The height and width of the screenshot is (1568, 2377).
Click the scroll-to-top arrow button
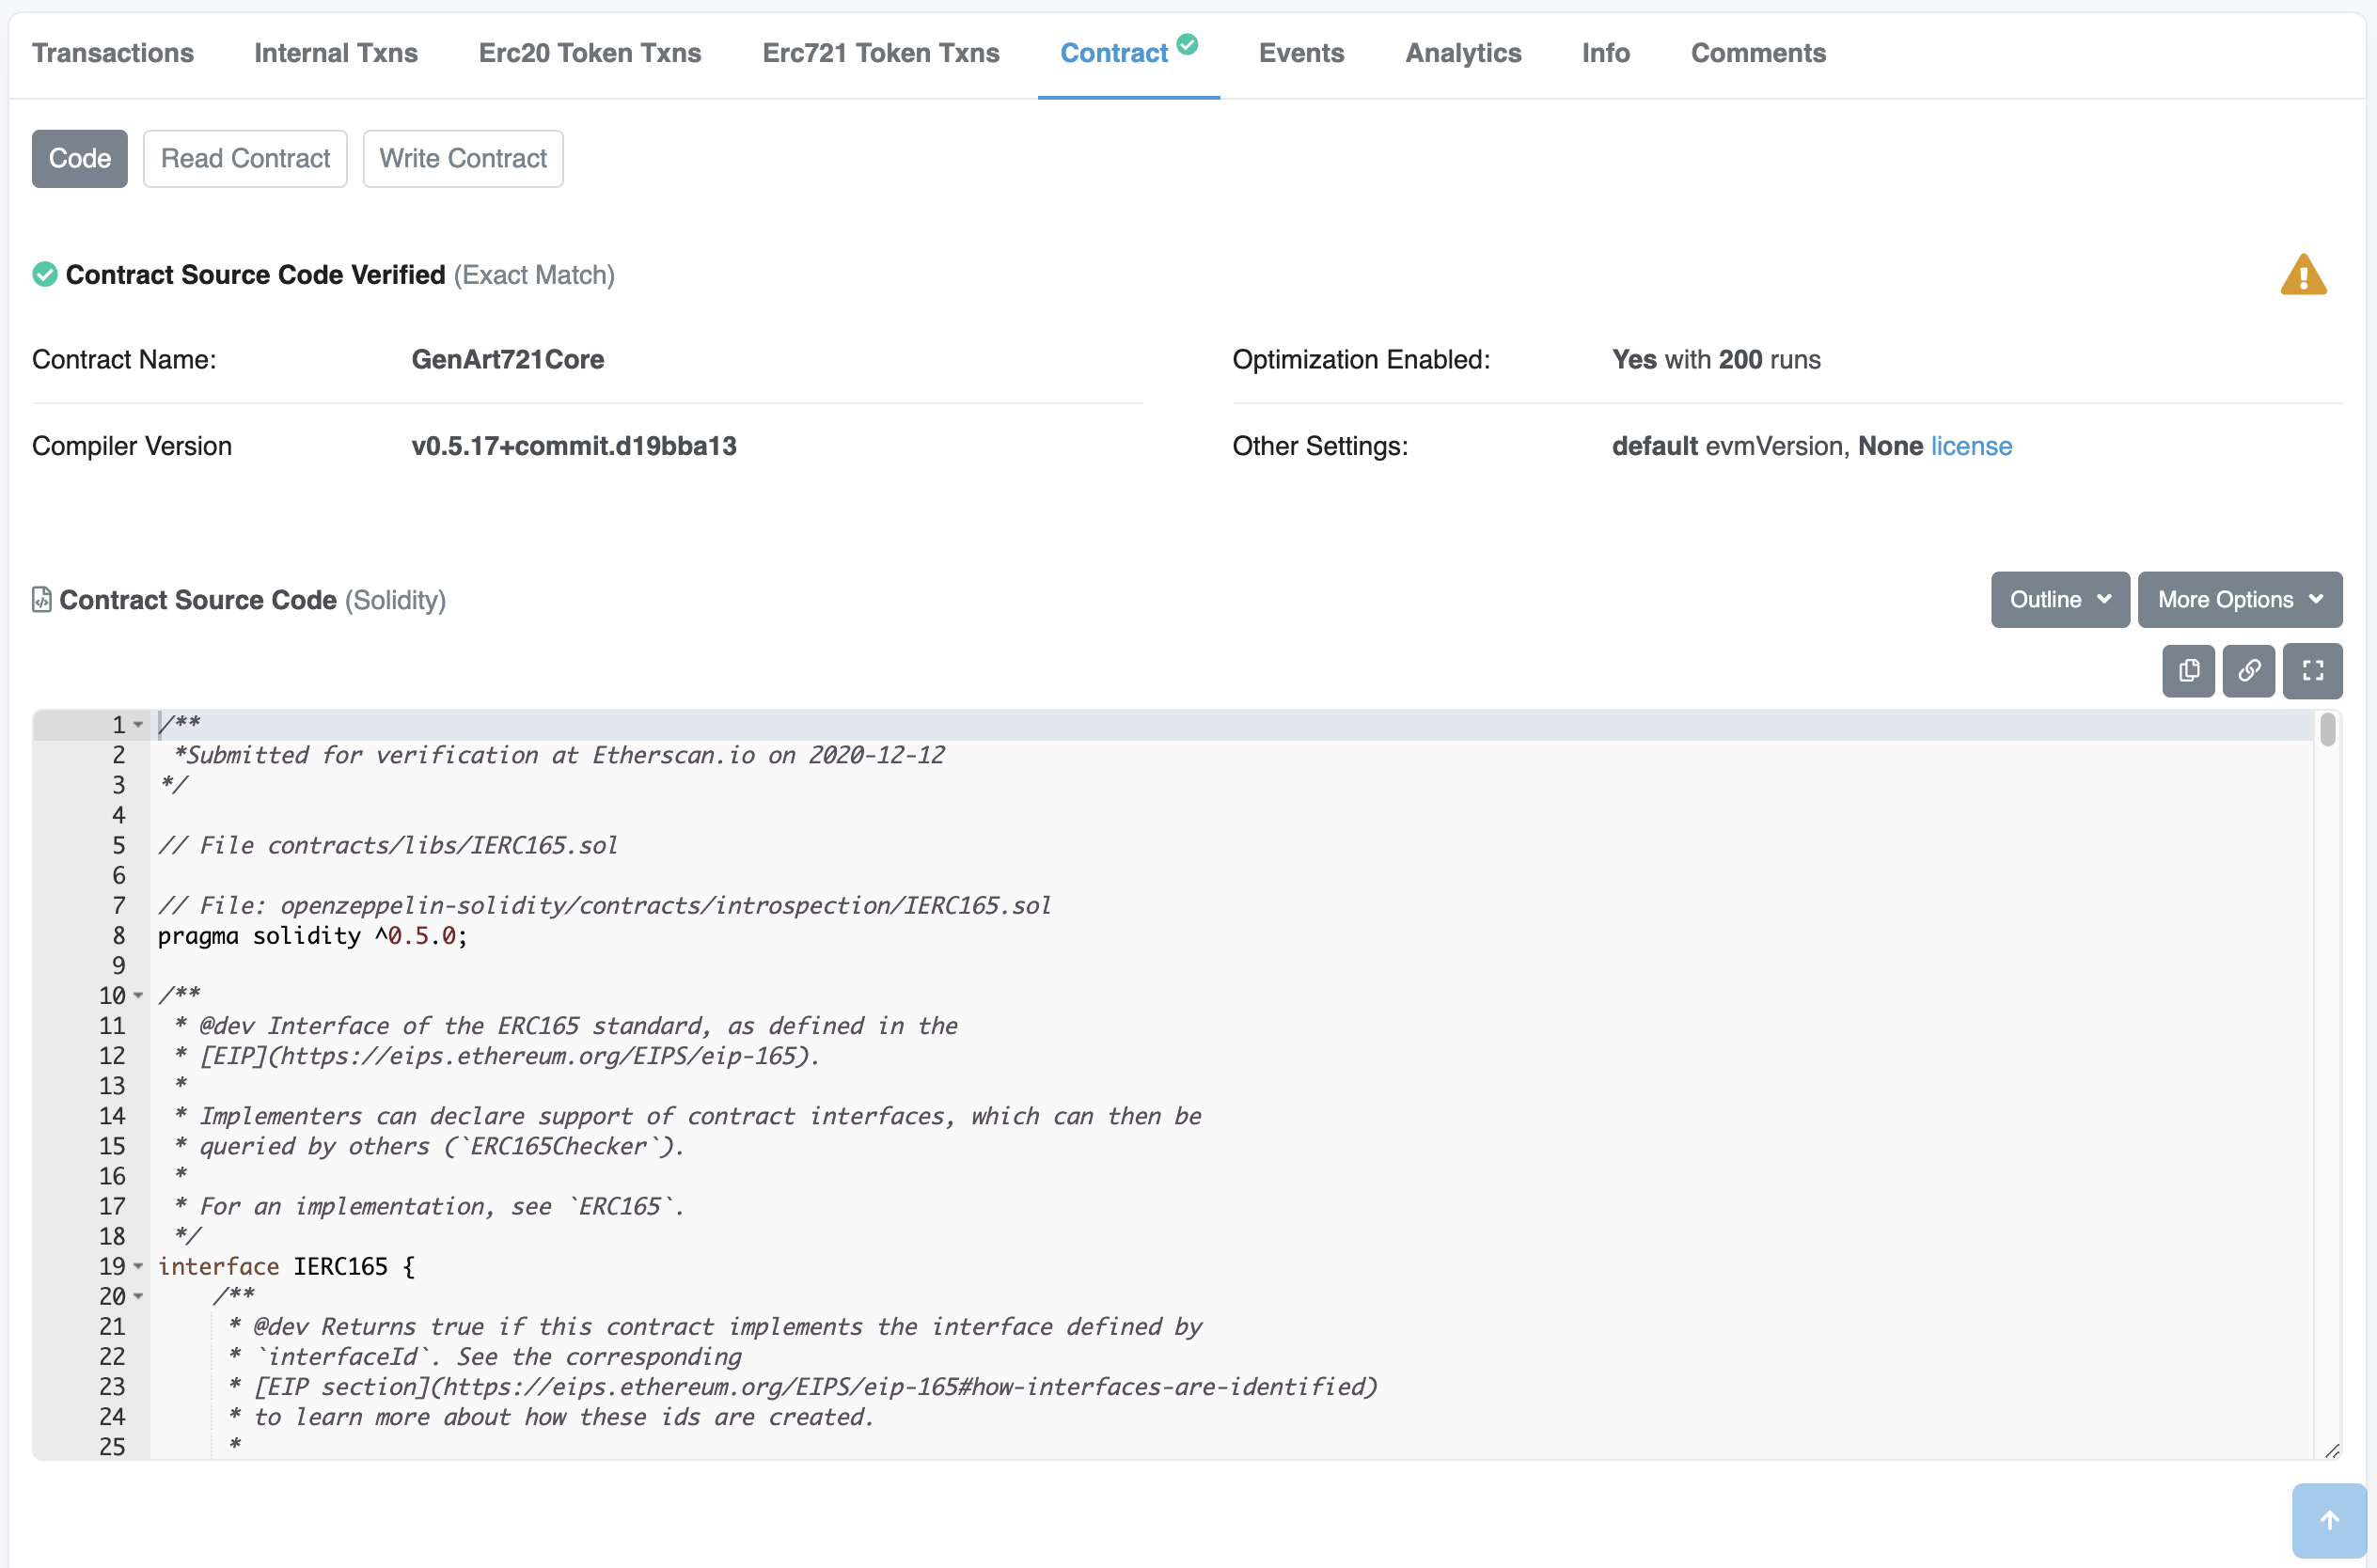click(x=2329, y=1520)
